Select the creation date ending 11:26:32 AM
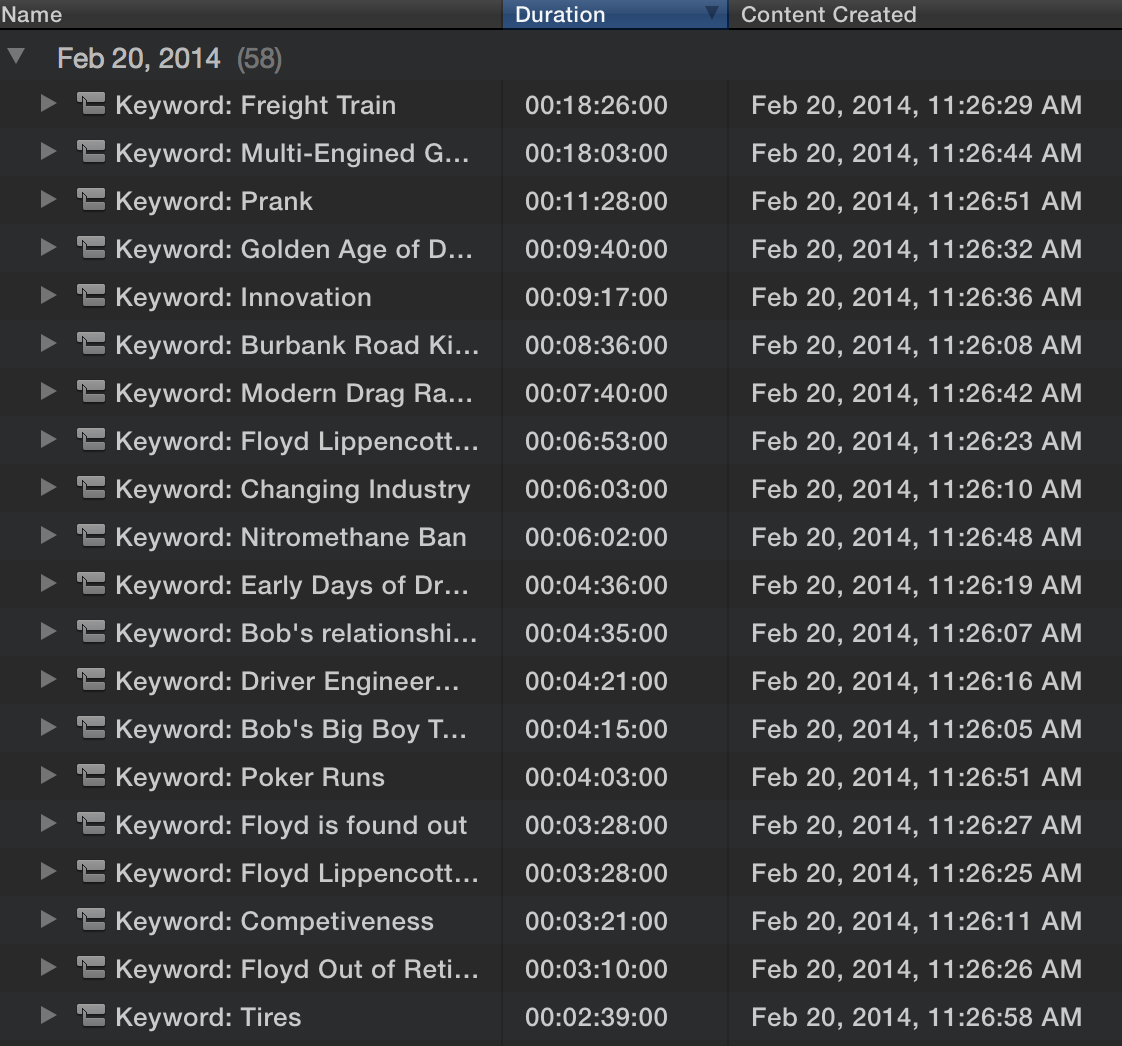This screenshot has width=1122, height=1046. pos(917,249)
